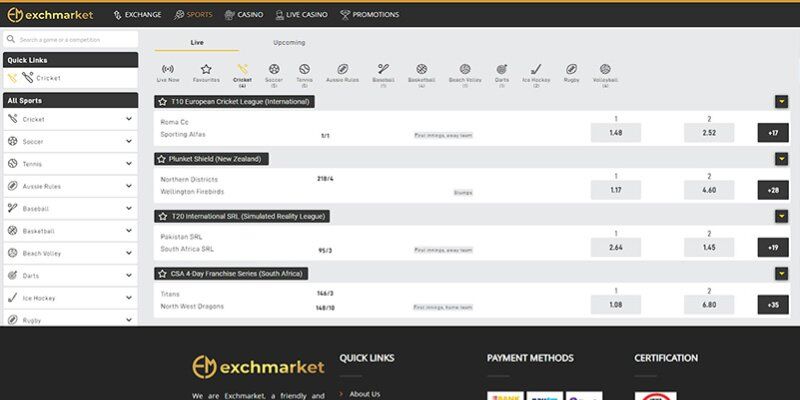The width and height of the screenshot is (800, 400).
Task: Show +28 more markets for Plunket Shield match
Action: 773,190
